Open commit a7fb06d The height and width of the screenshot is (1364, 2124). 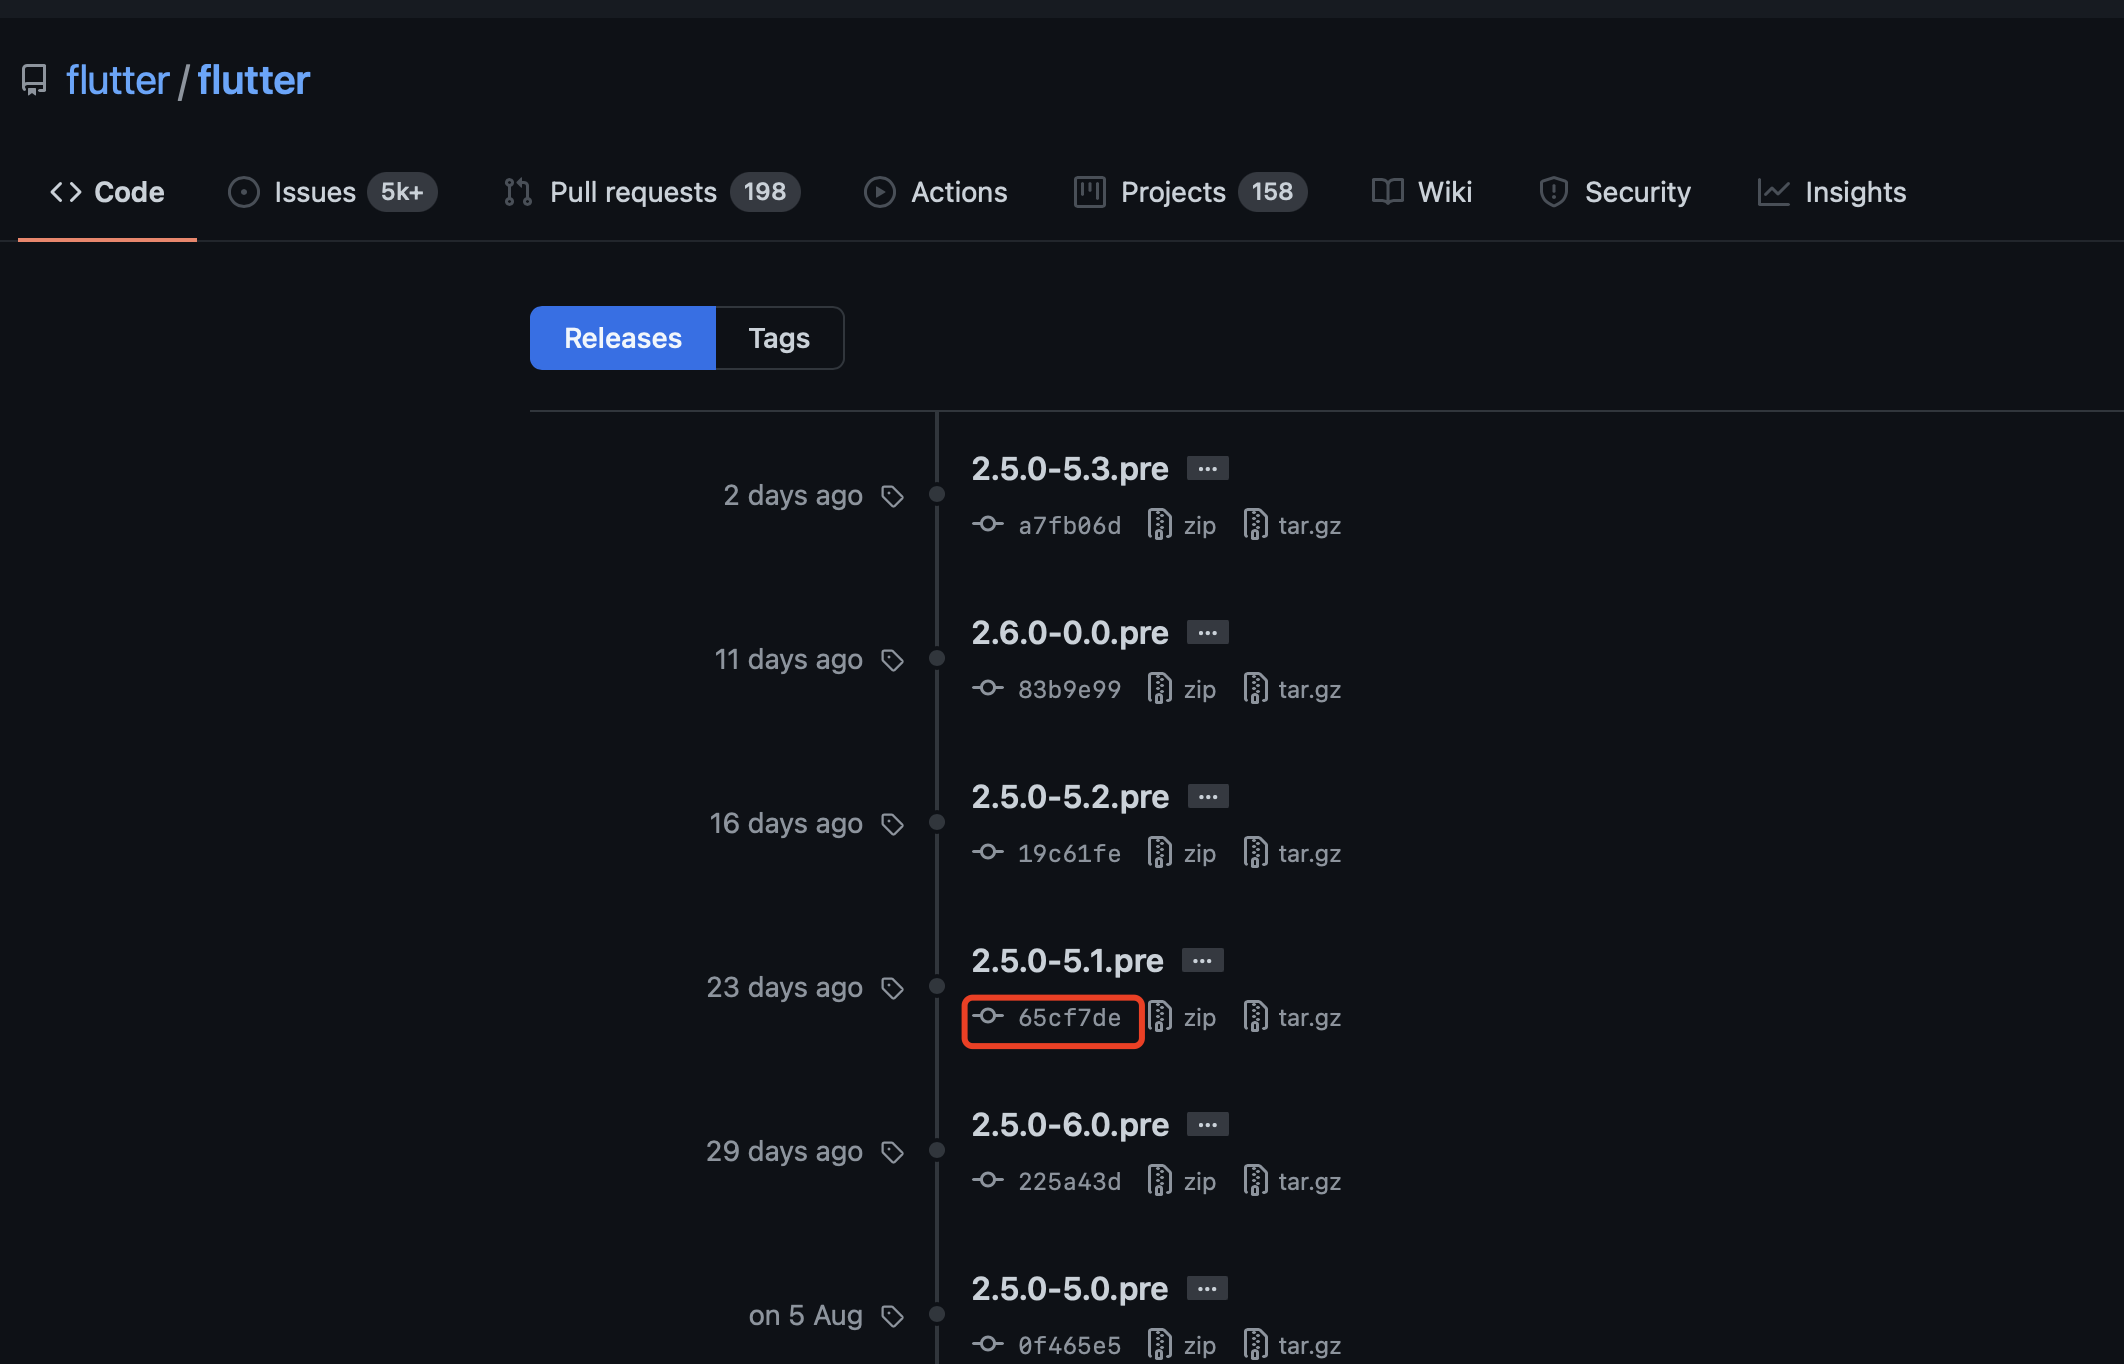[x=1047, y=525]
